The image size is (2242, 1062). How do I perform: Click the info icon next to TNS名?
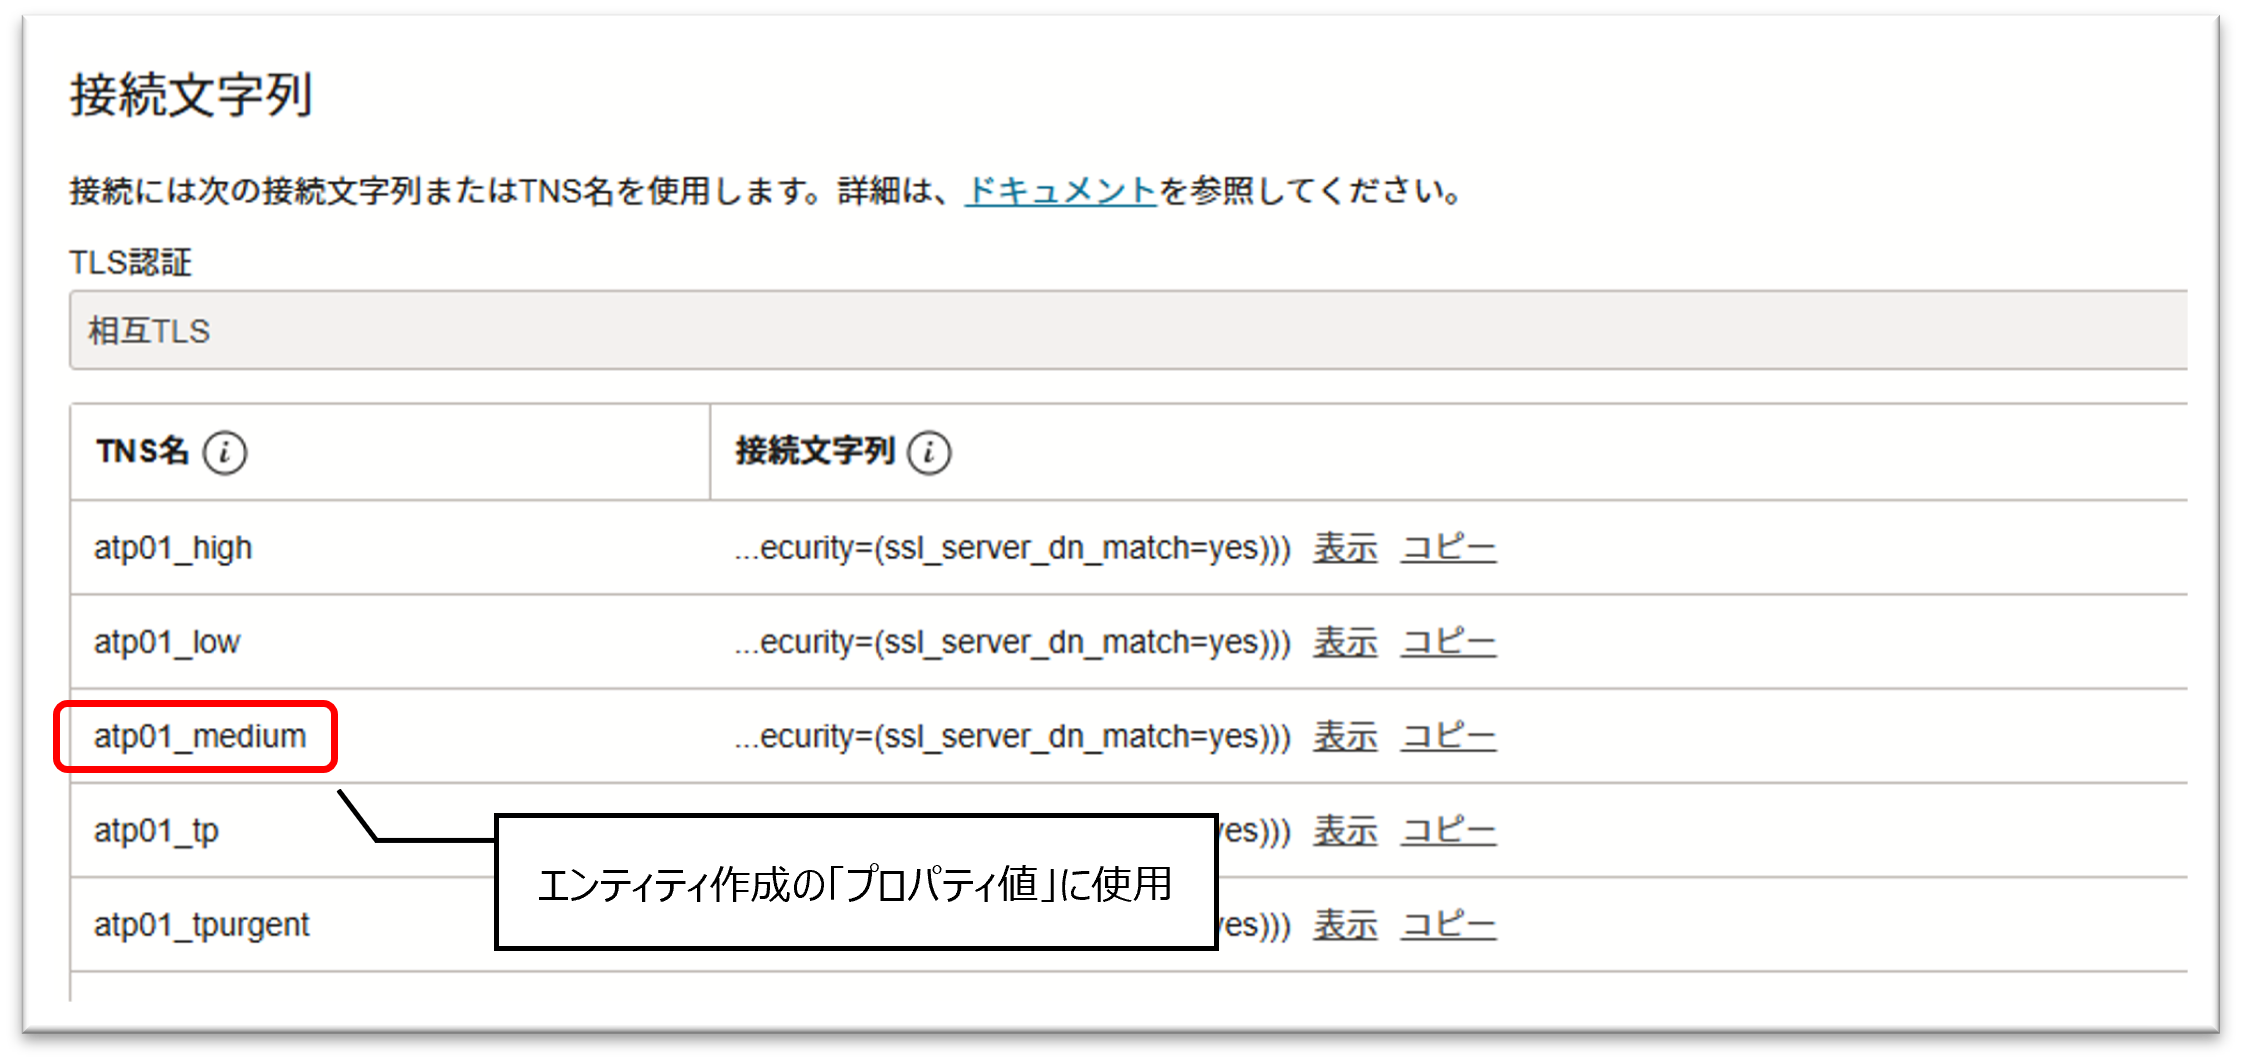224,453
